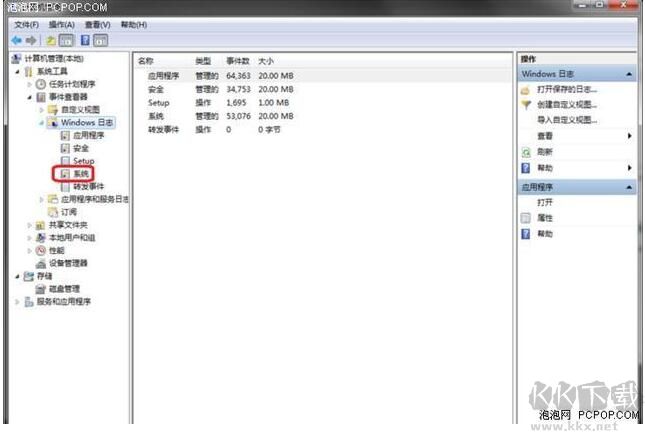
Task: Click the Forward arrow toolbar icon
Action: point(31,40)
